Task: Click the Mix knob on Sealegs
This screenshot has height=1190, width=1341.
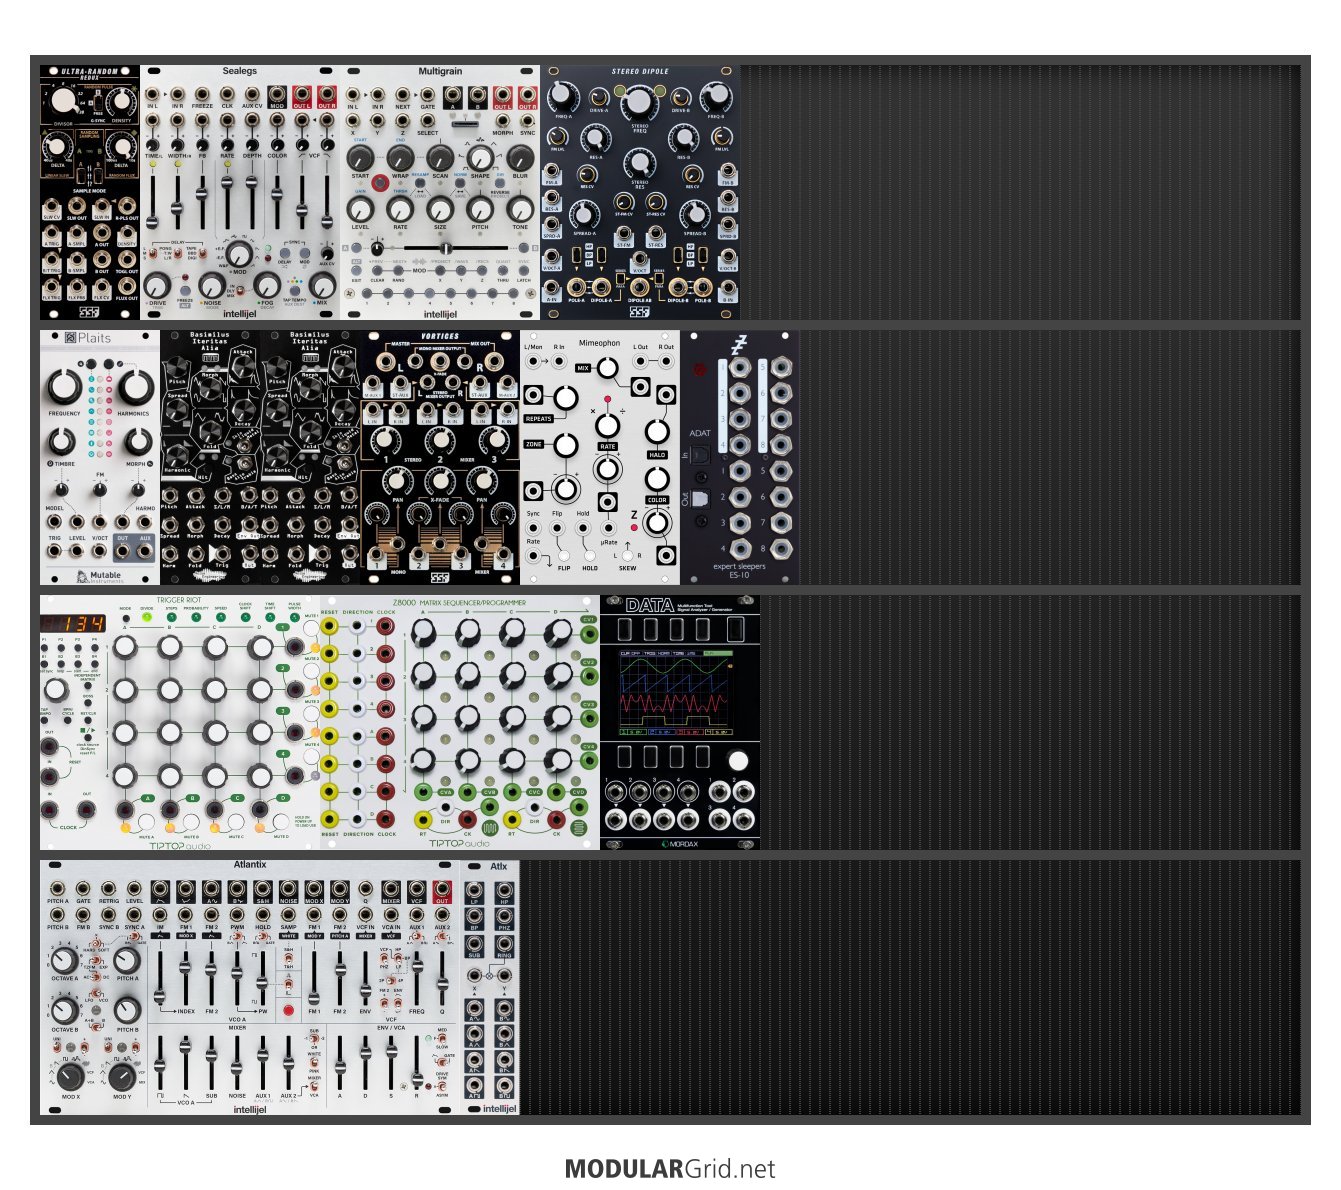Action: (x=321, y=287)
